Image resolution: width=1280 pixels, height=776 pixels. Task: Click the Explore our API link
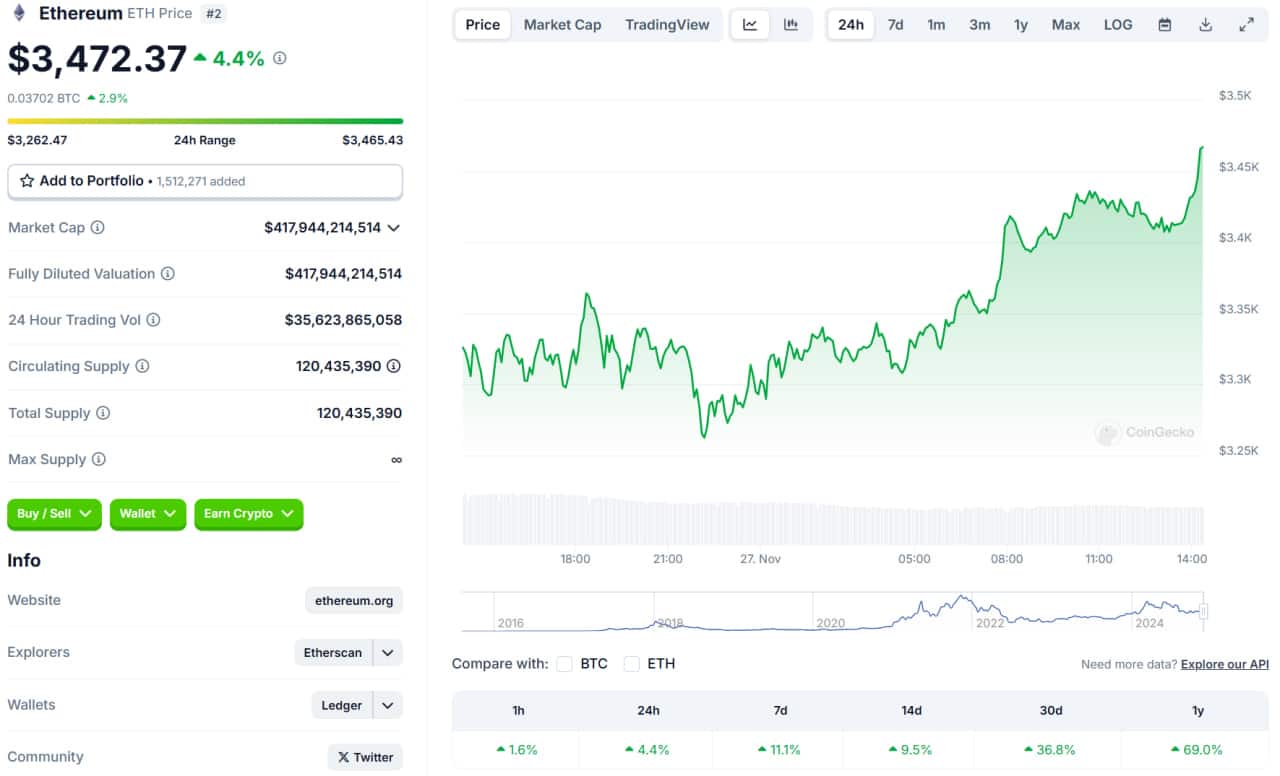coord(1225,664)
